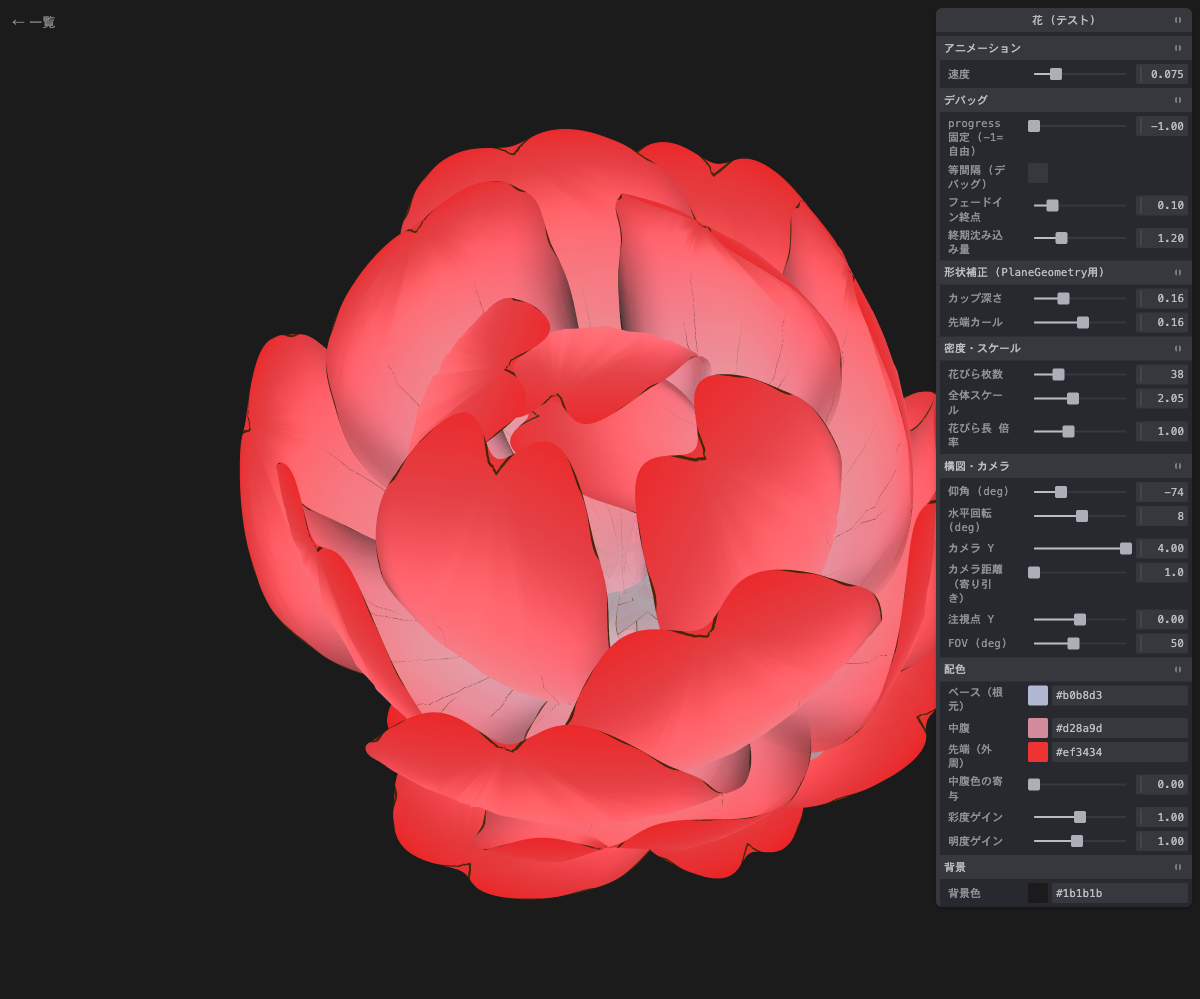Click the FOV（deg）slider
1200x999 pixels.
point(1080,643)
